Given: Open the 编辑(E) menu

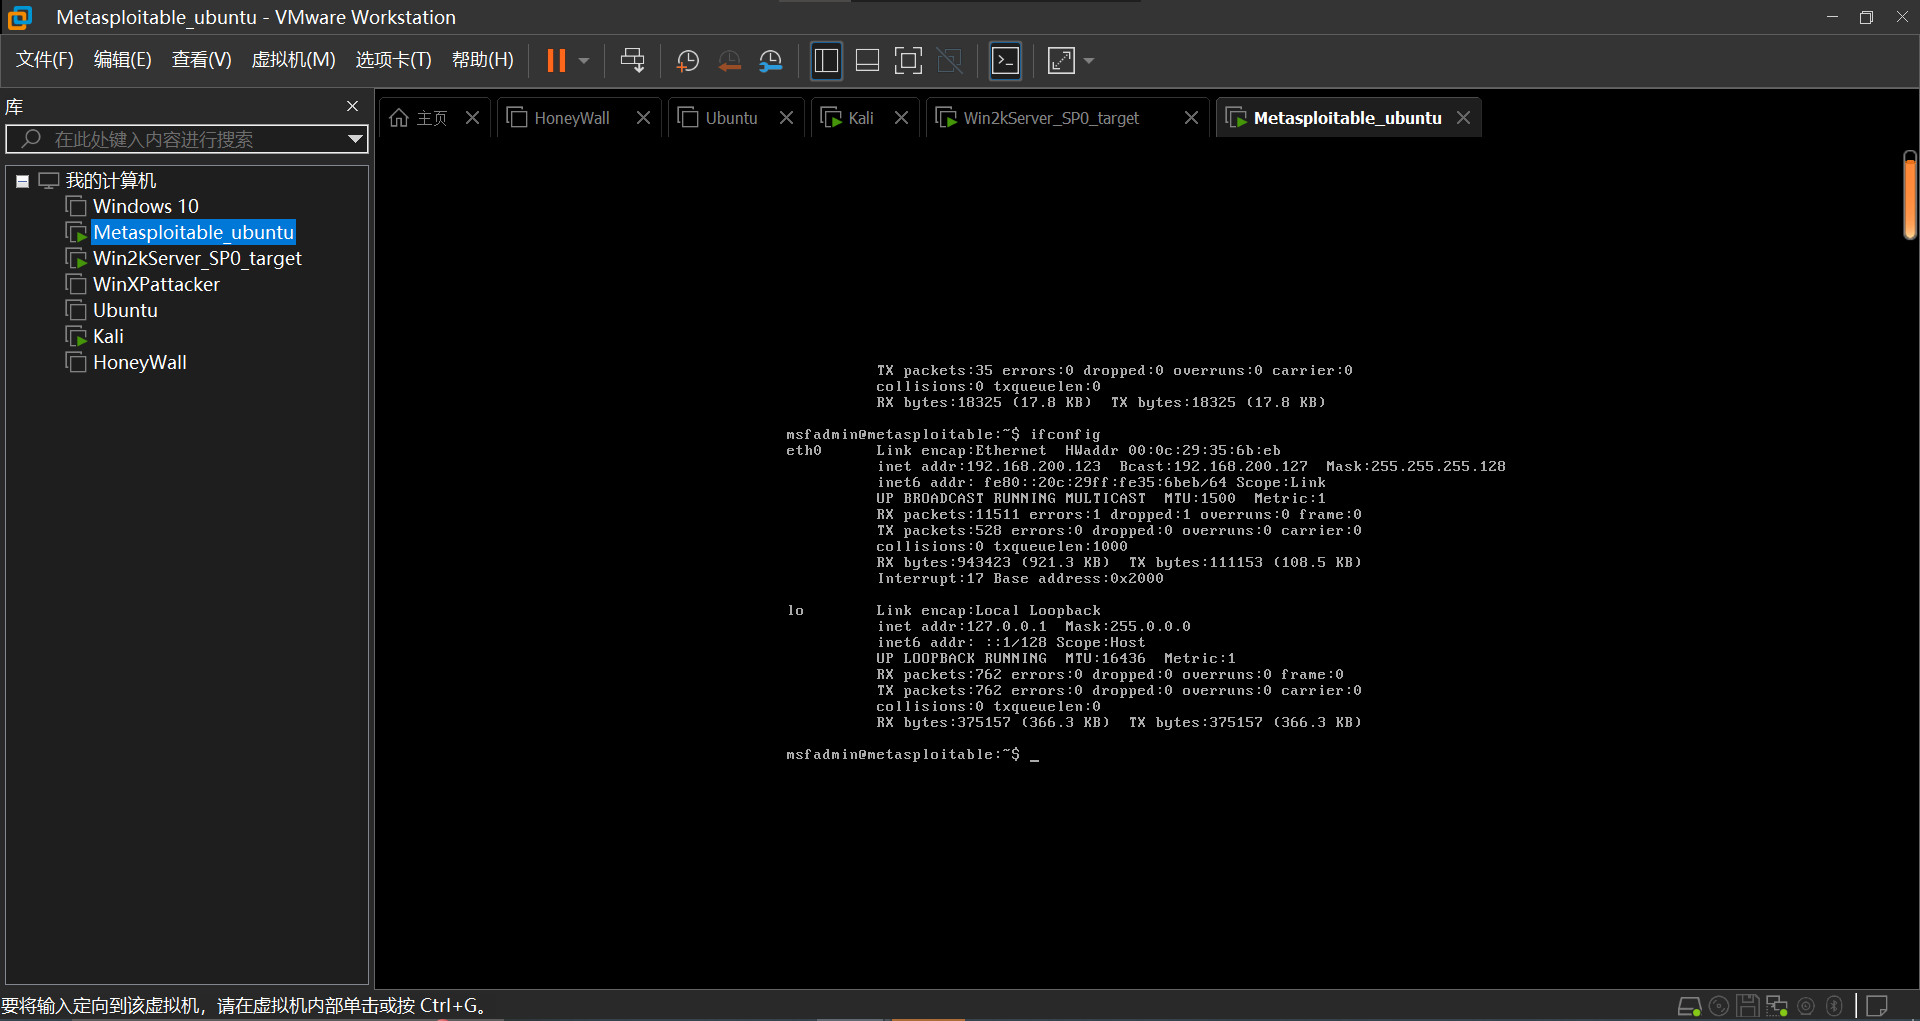Looking at the screenshot, I should click(x=123, y=60).
